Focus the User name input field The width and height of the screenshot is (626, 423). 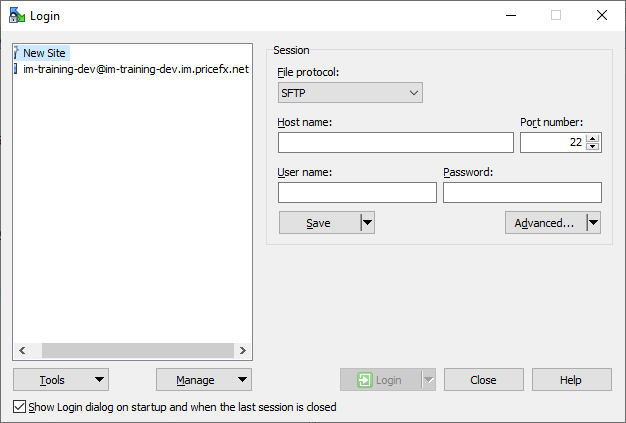coord(357,193)
